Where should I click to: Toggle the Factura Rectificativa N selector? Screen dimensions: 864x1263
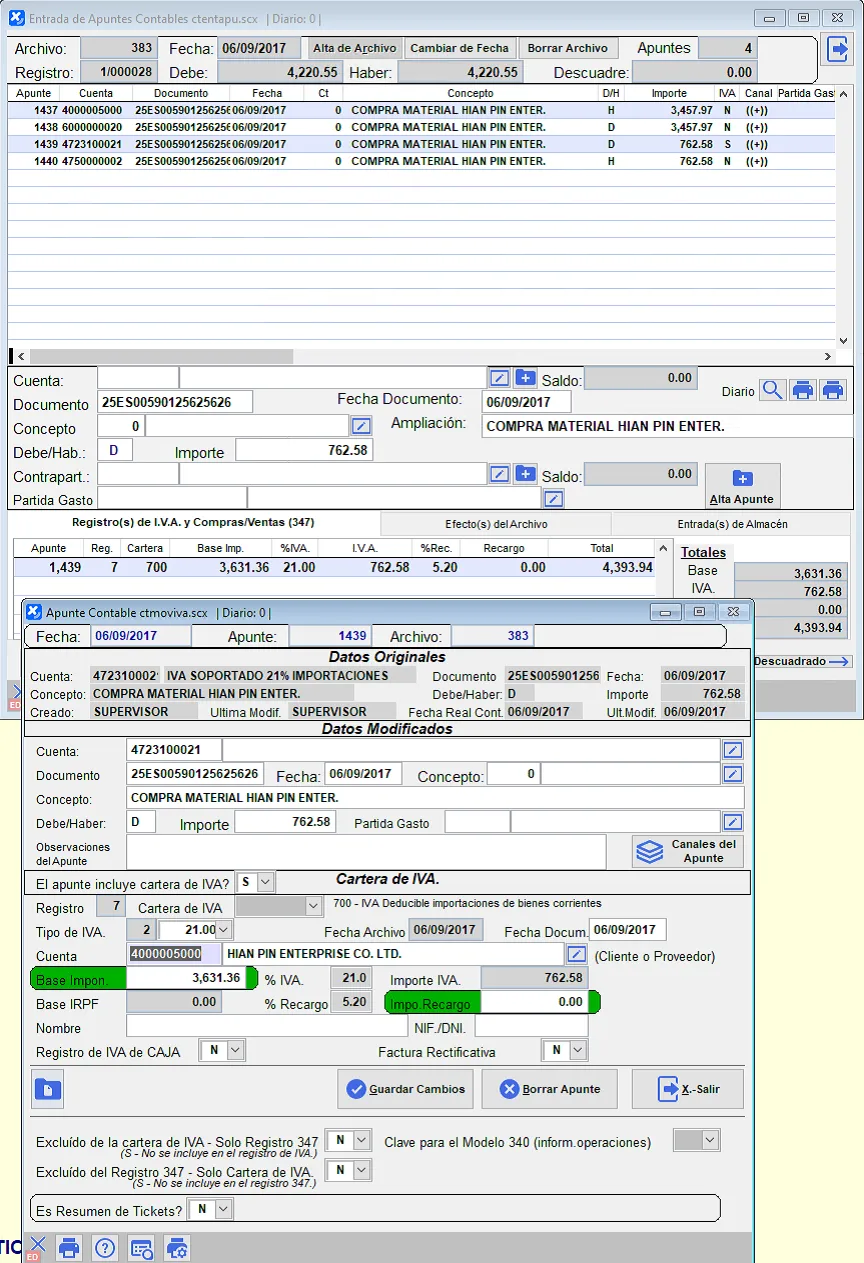576,1050
